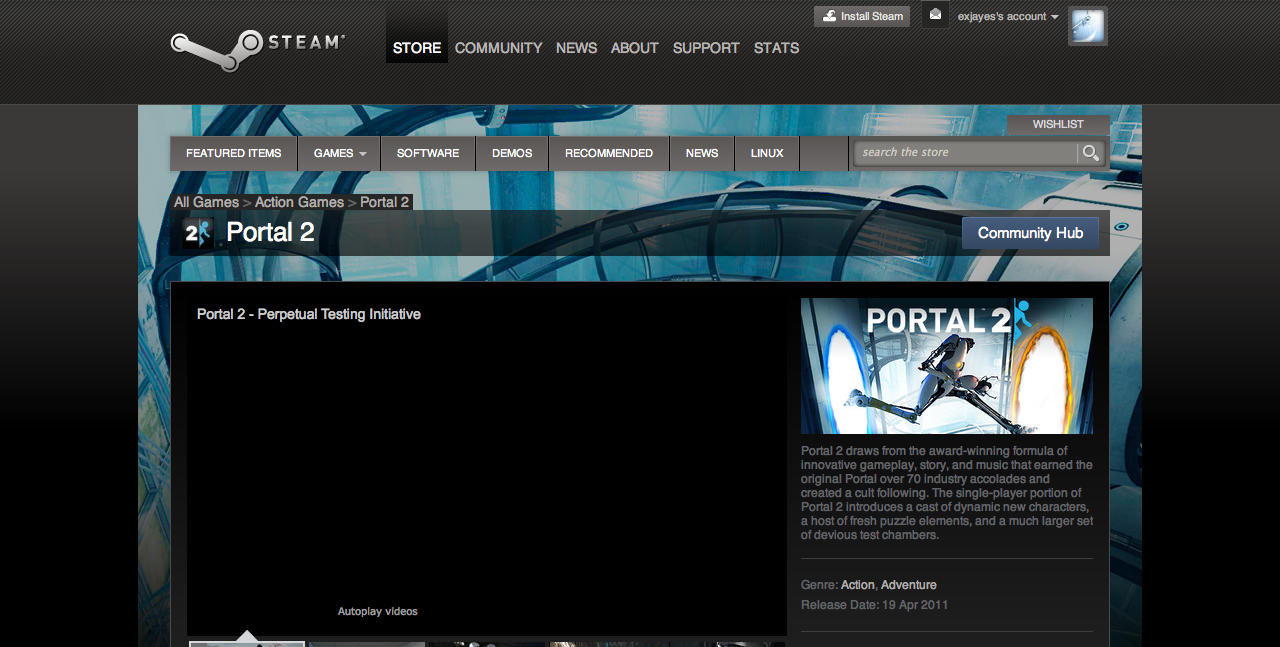Select Featured Items tab
The image size is (1280, 647).
234,153
